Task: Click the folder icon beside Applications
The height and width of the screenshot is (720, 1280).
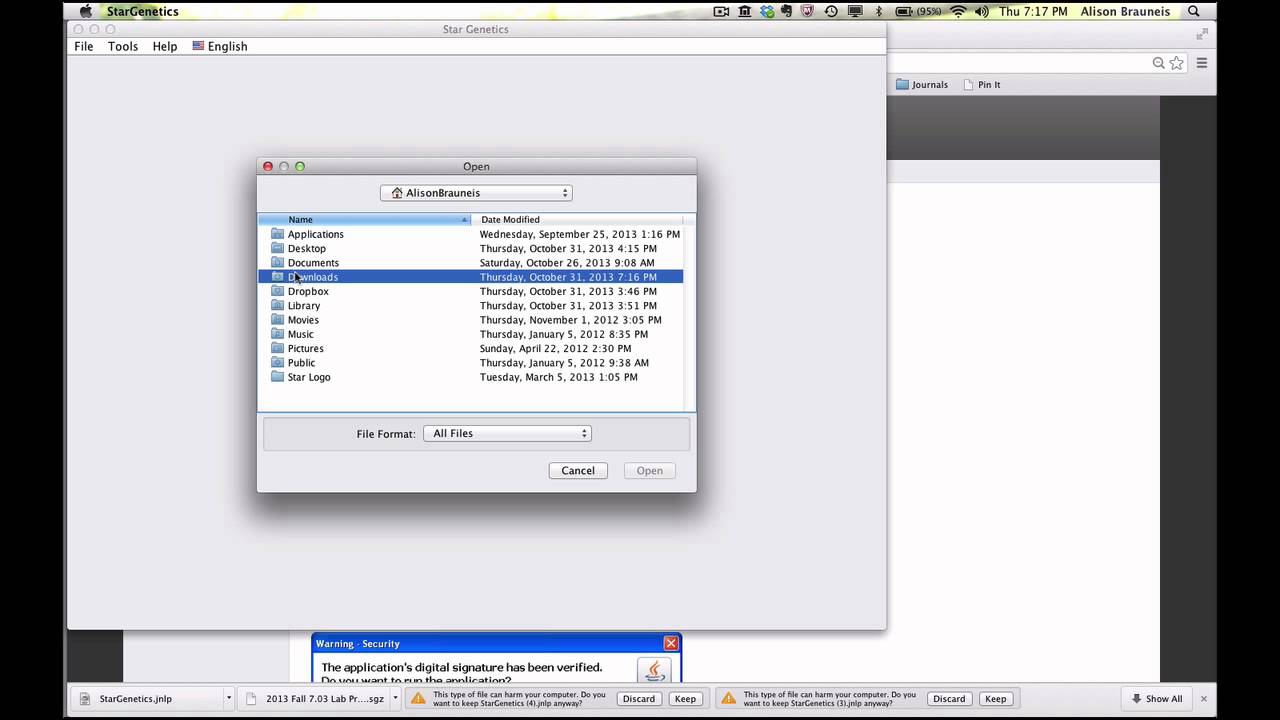Action: (x=278, y=234)
